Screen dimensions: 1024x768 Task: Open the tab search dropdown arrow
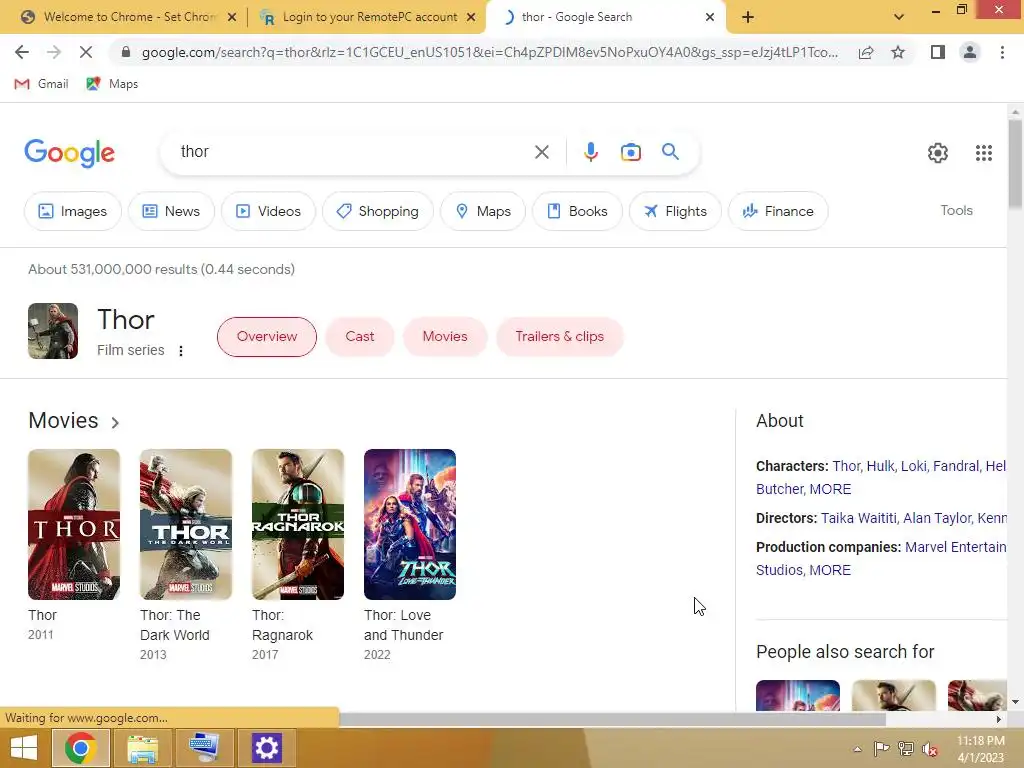point(899,17)
